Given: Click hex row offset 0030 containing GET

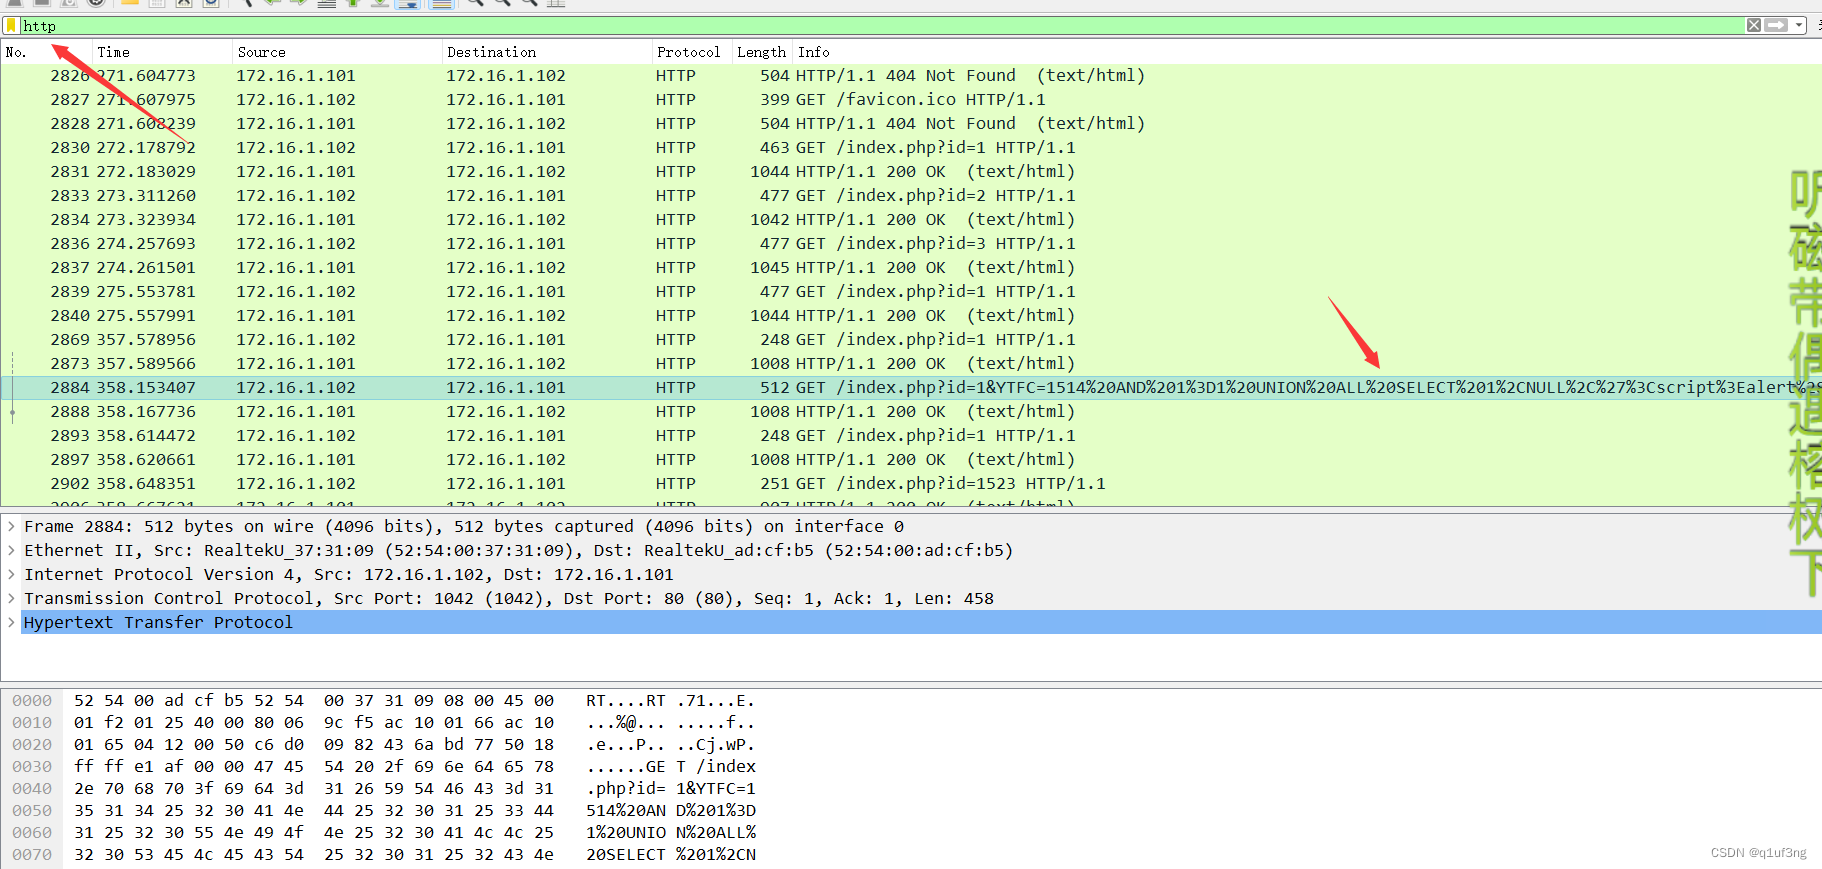Looking at the screenshot, I should pos(32,767).
